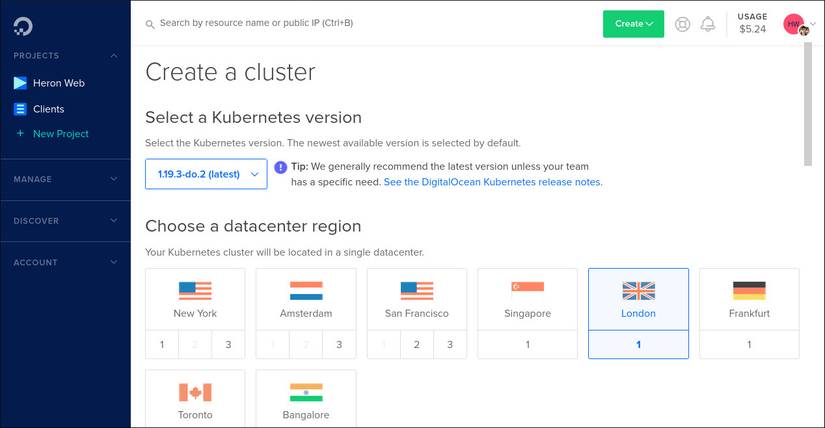Select New York datacenter 1
This screenshot has width=825, height=428.
(162, 344)
